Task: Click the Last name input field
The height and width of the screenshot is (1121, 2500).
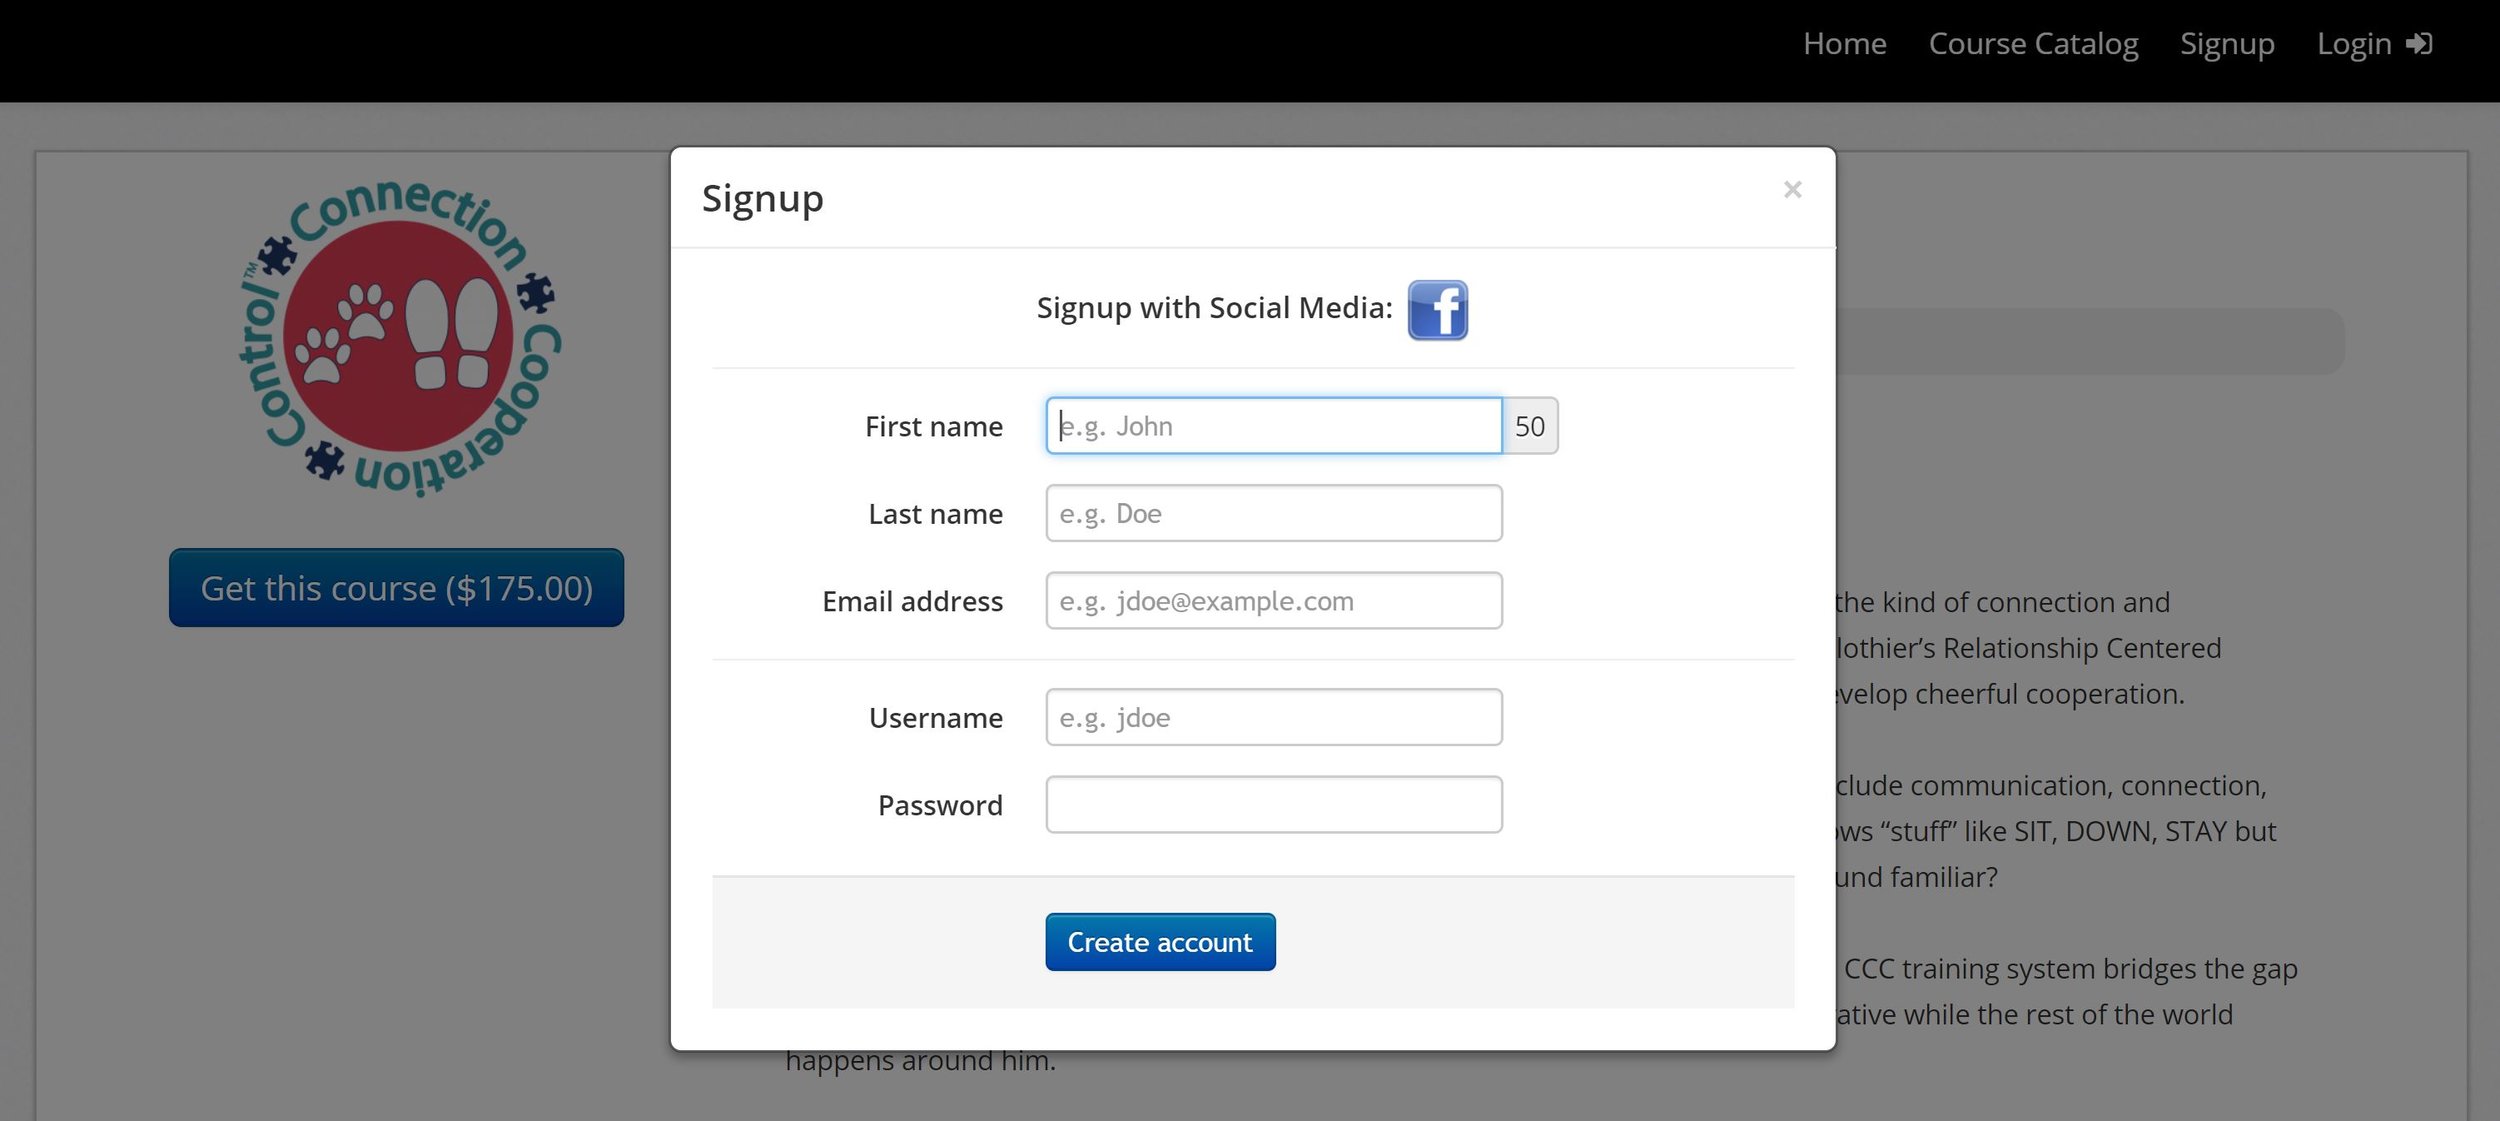Action: point(1273,513)
